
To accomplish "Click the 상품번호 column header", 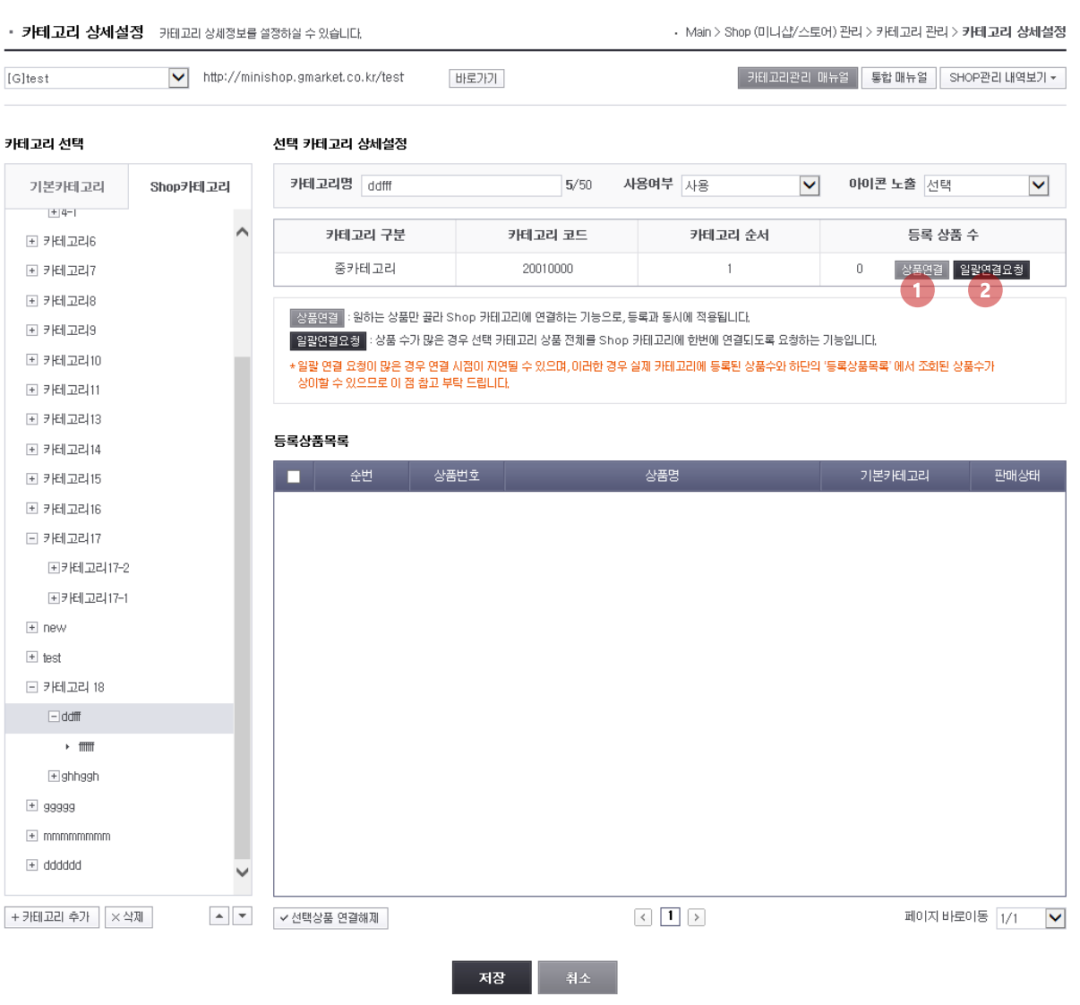I will tap(457, 476).
